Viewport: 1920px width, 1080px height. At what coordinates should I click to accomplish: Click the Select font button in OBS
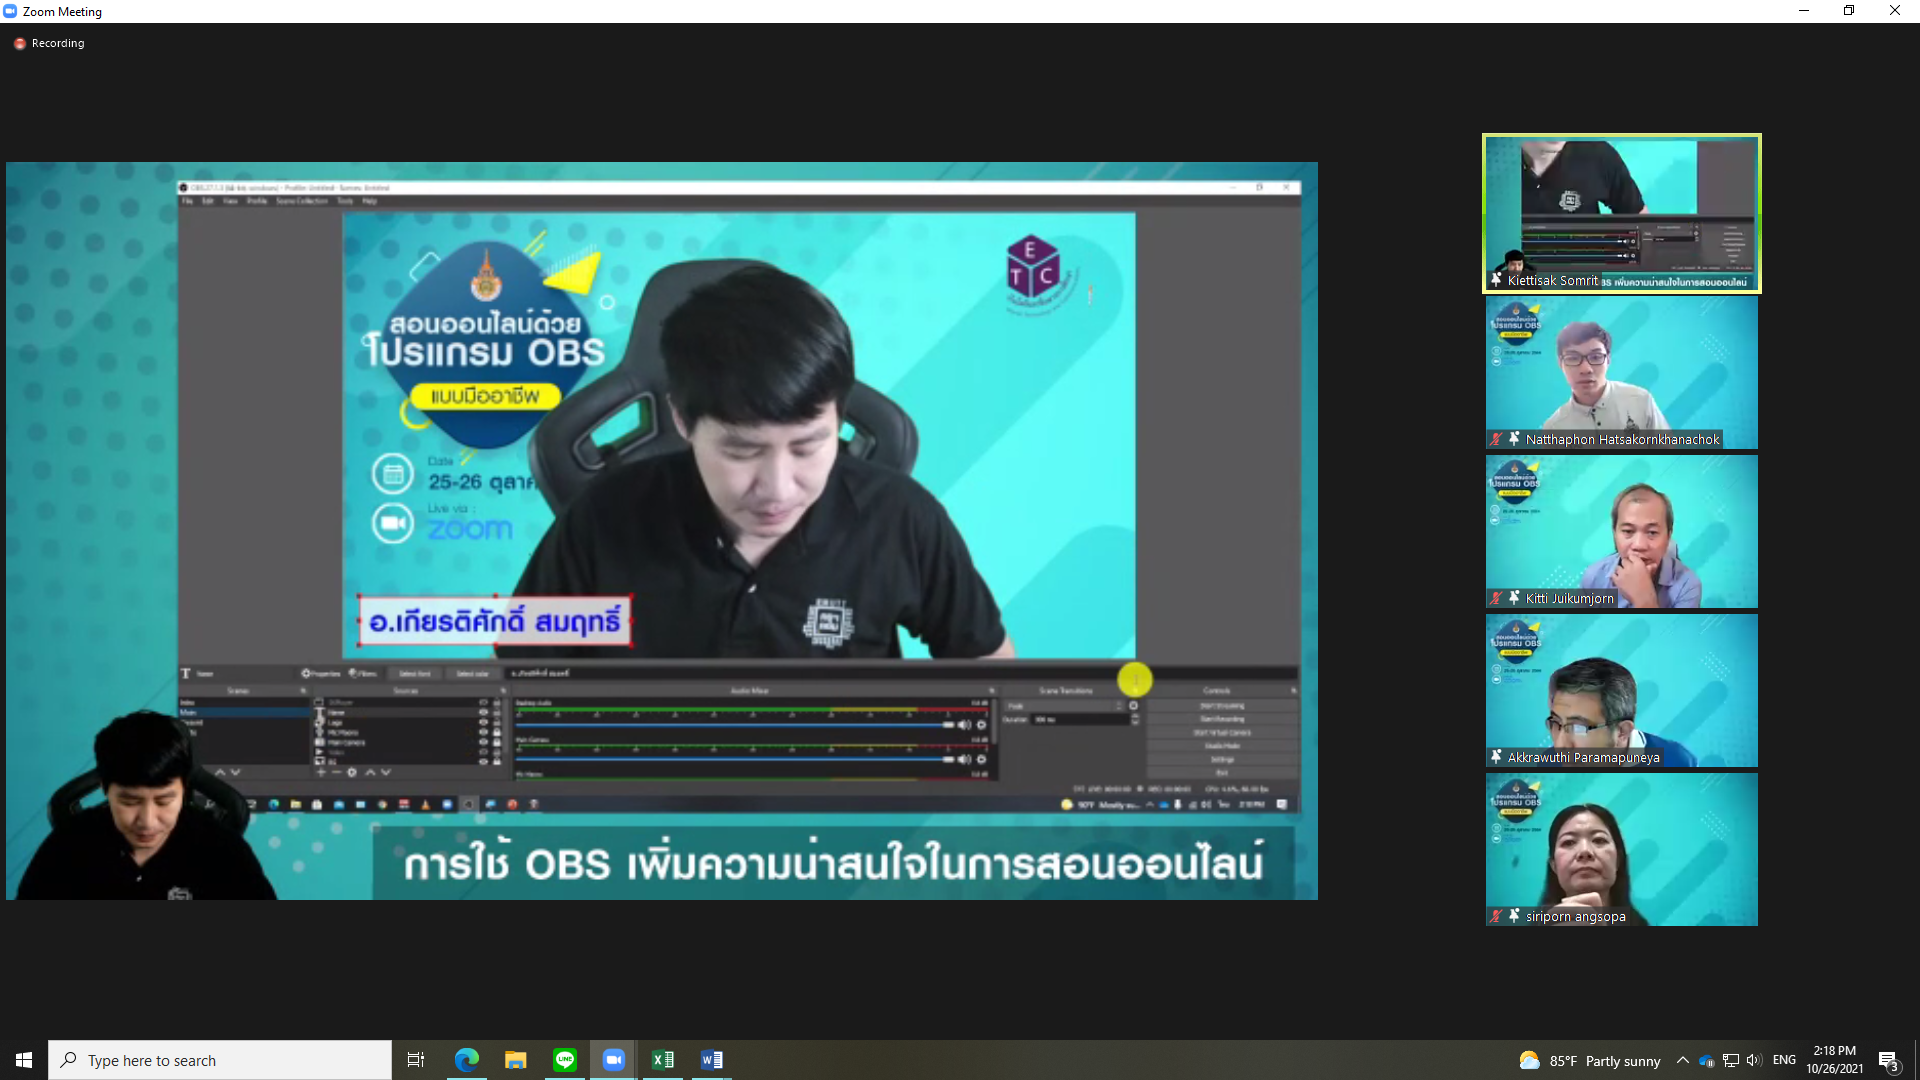pos(415,674)
